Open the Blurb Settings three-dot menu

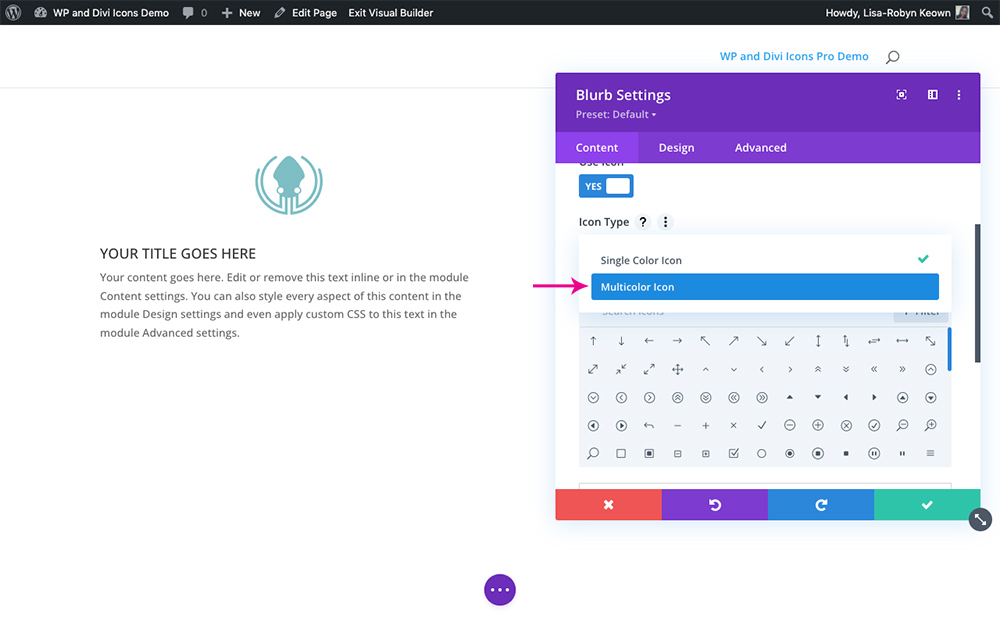pos(959,95)
